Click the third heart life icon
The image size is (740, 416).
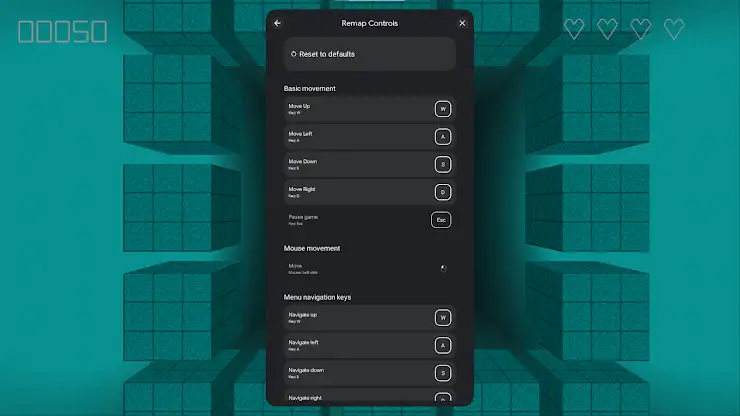[x=640, y=29]
